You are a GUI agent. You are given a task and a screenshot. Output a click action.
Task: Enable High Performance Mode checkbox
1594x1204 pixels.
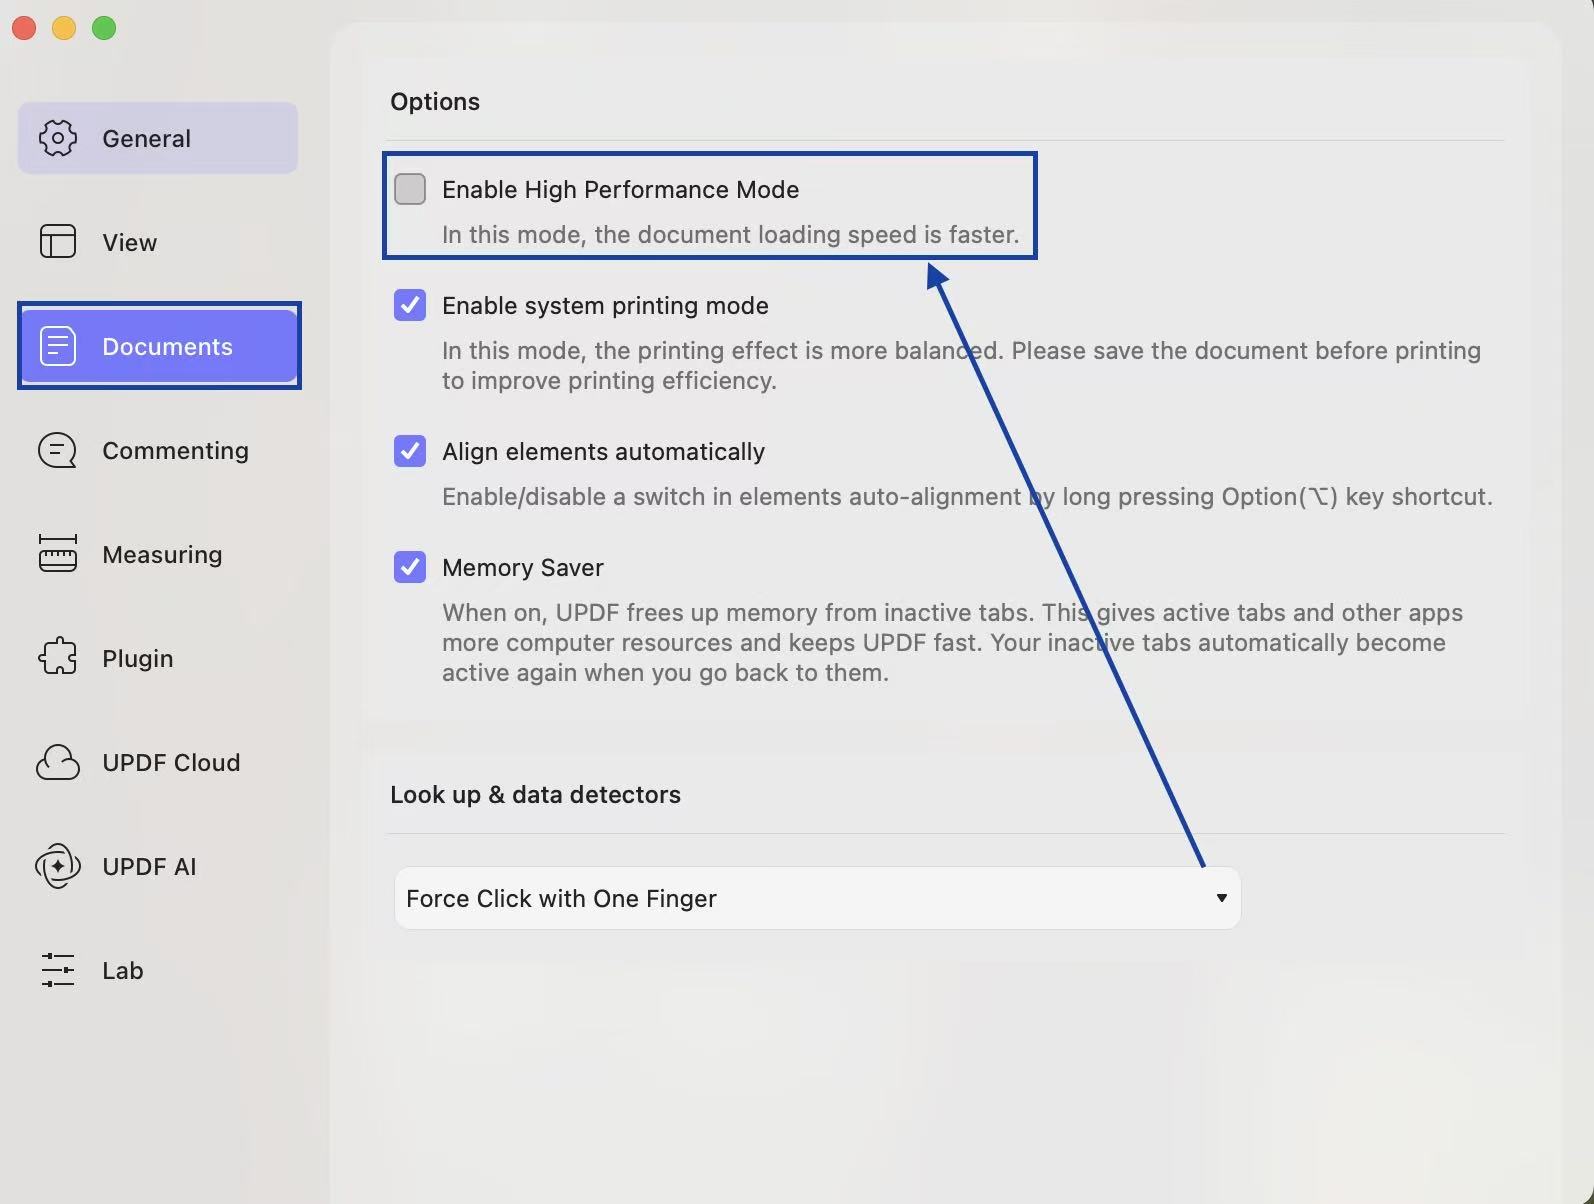(410, 189)
